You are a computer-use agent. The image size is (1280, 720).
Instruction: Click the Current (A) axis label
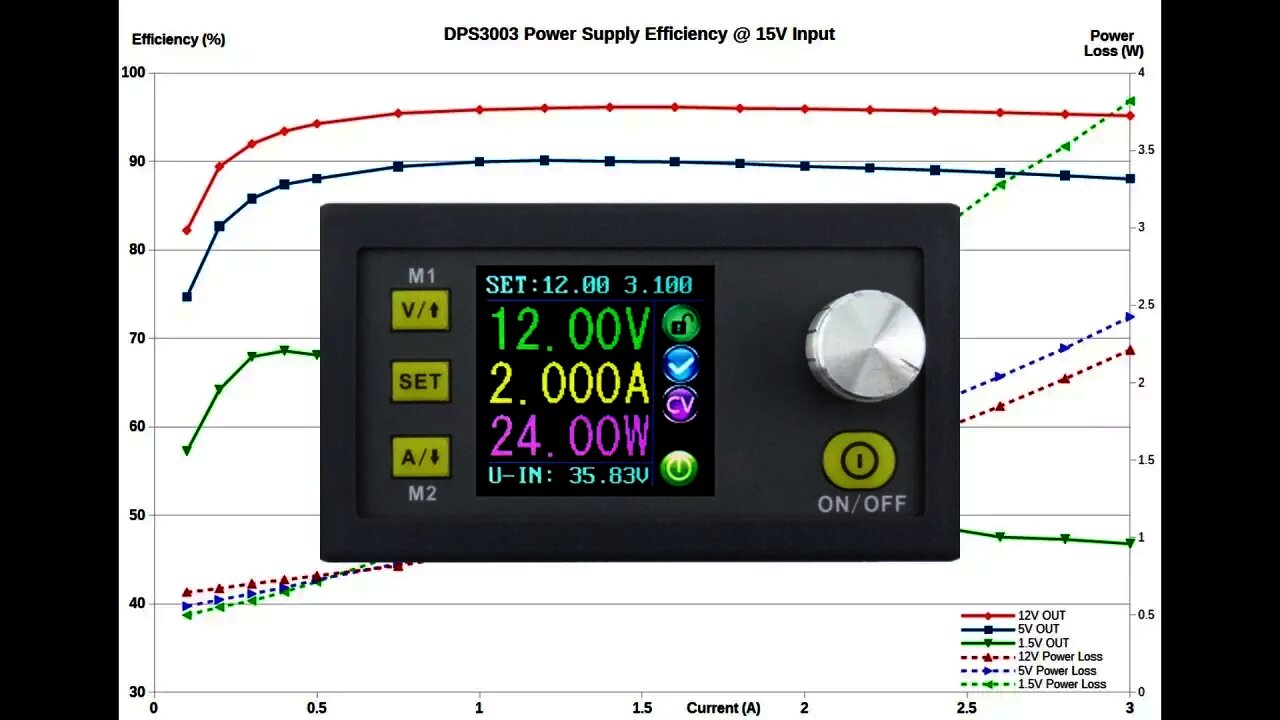(x=723, y=708)
